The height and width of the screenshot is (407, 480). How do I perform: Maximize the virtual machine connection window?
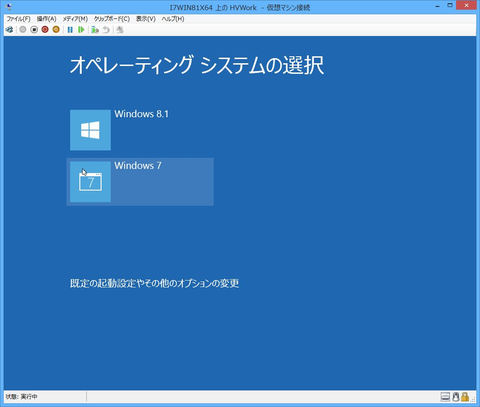(450, 5)
